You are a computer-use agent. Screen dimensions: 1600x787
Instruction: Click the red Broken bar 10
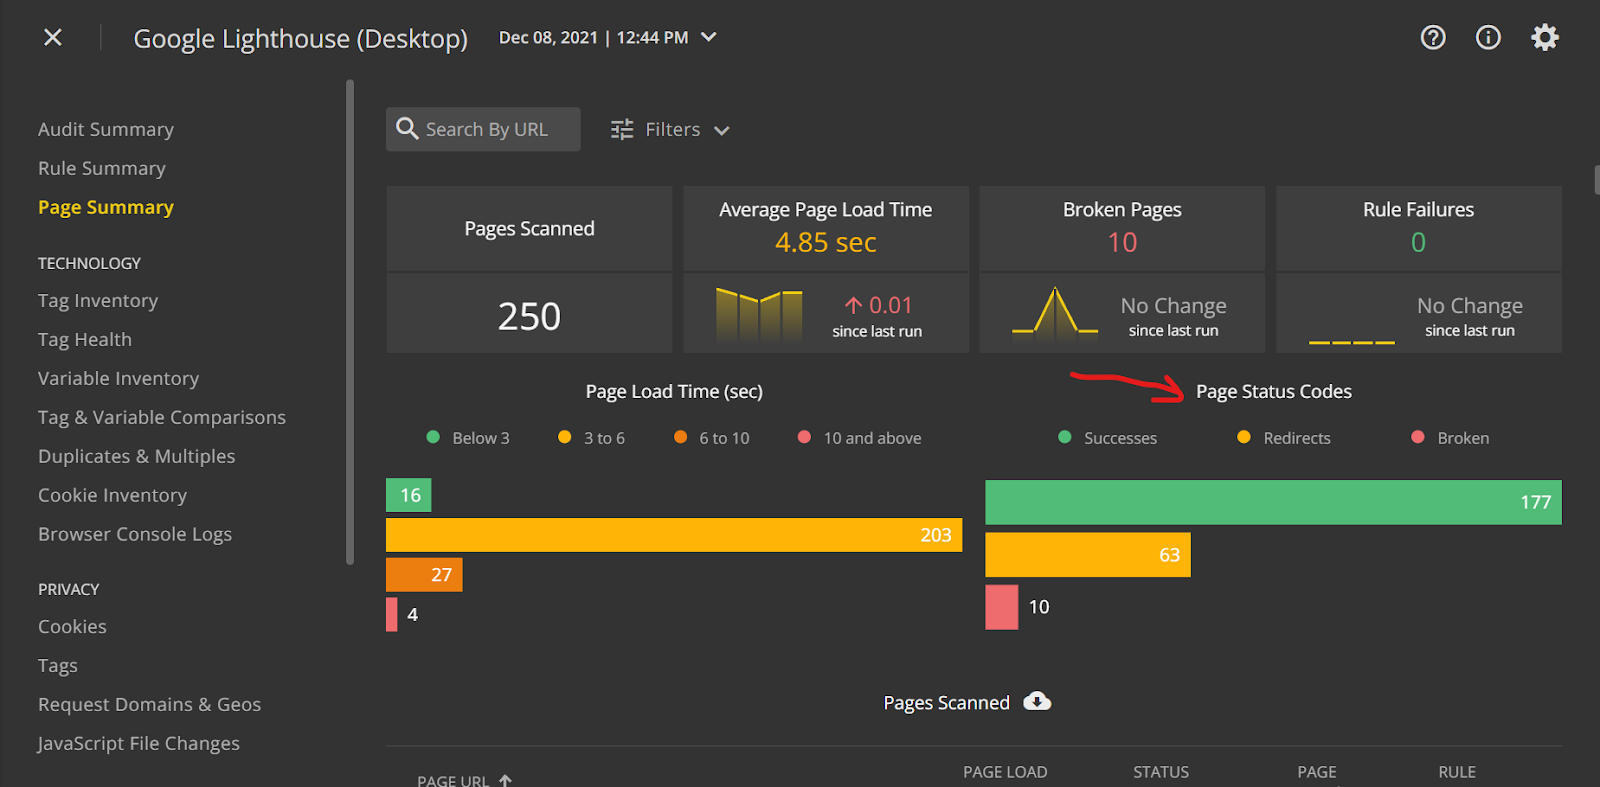1002,607
